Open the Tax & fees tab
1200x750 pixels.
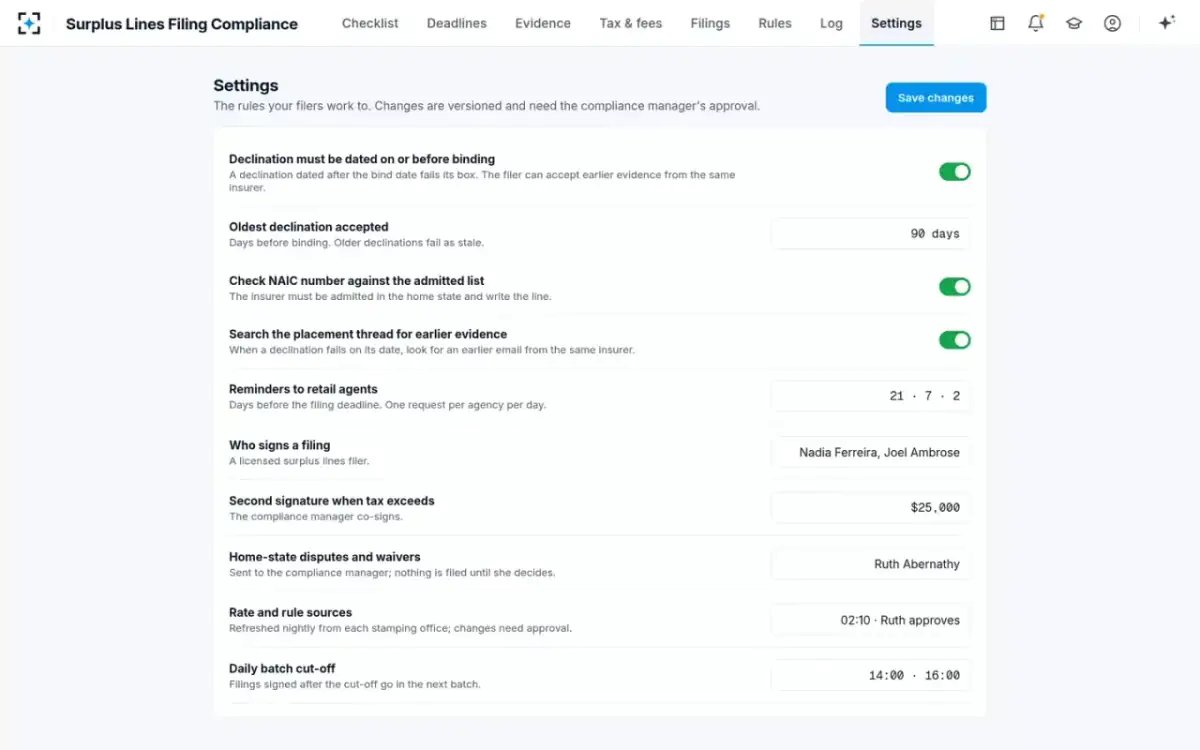[631, 23]
